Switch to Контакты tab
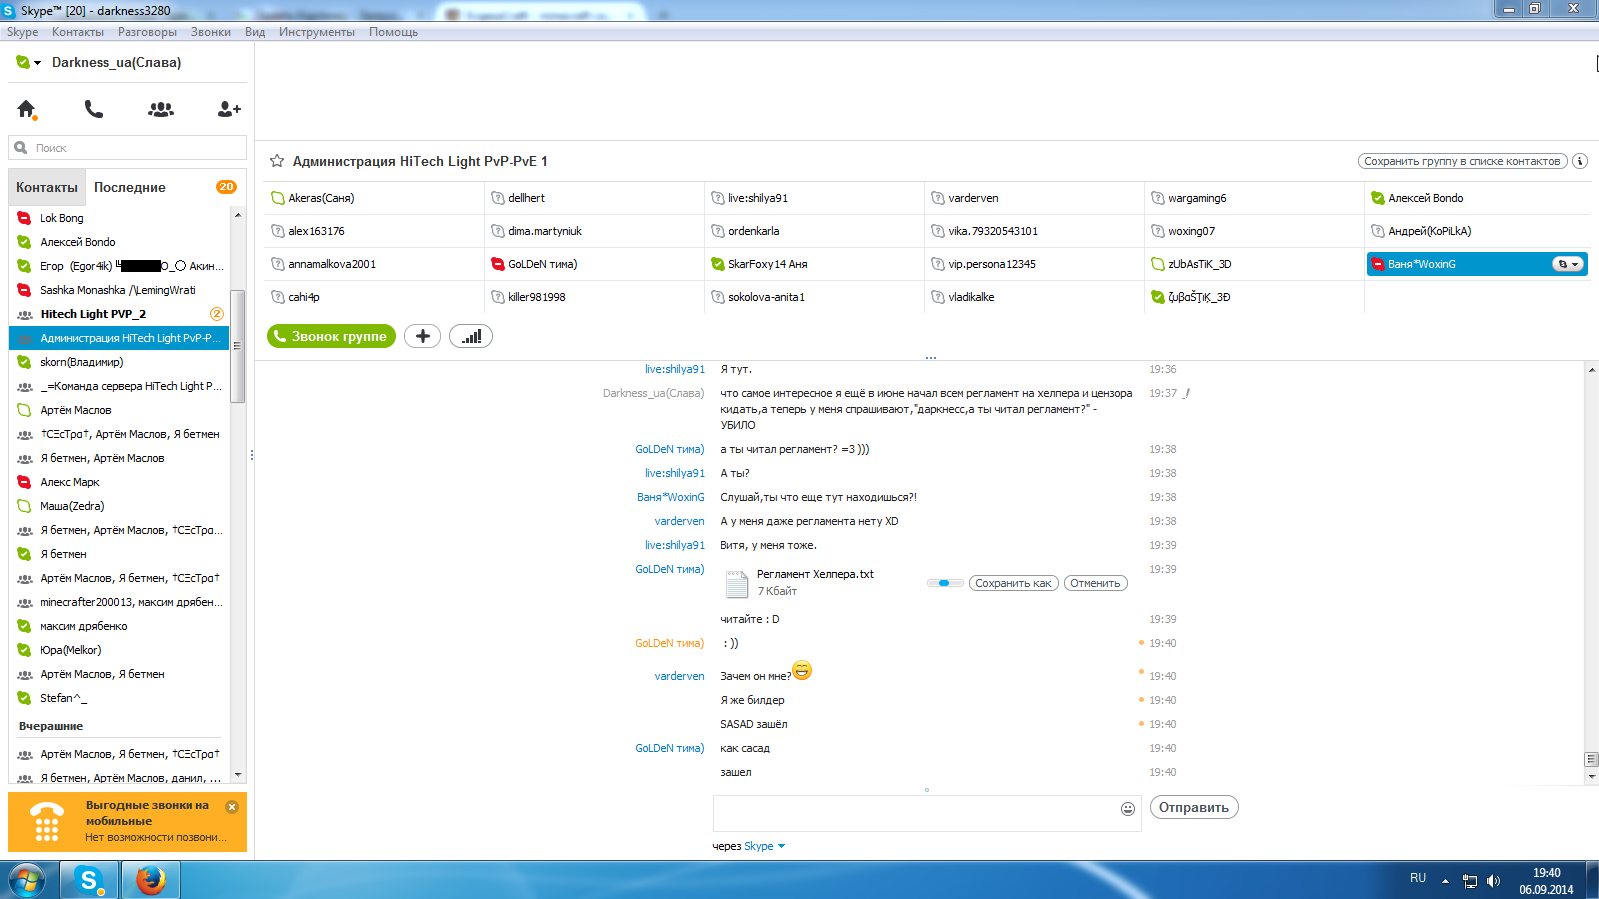Viewport: 1599px width, 899px height. pyautogui.click(x=47, y=187)
